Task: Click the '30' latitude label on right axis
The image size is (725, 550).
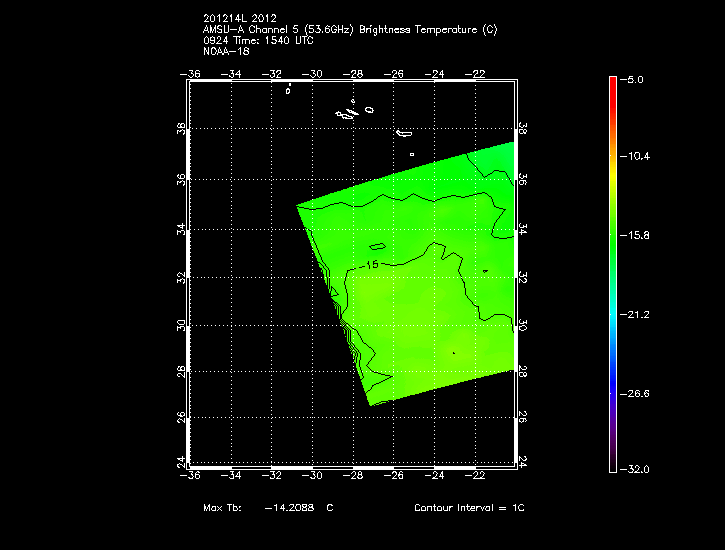Action: point(524,326)
